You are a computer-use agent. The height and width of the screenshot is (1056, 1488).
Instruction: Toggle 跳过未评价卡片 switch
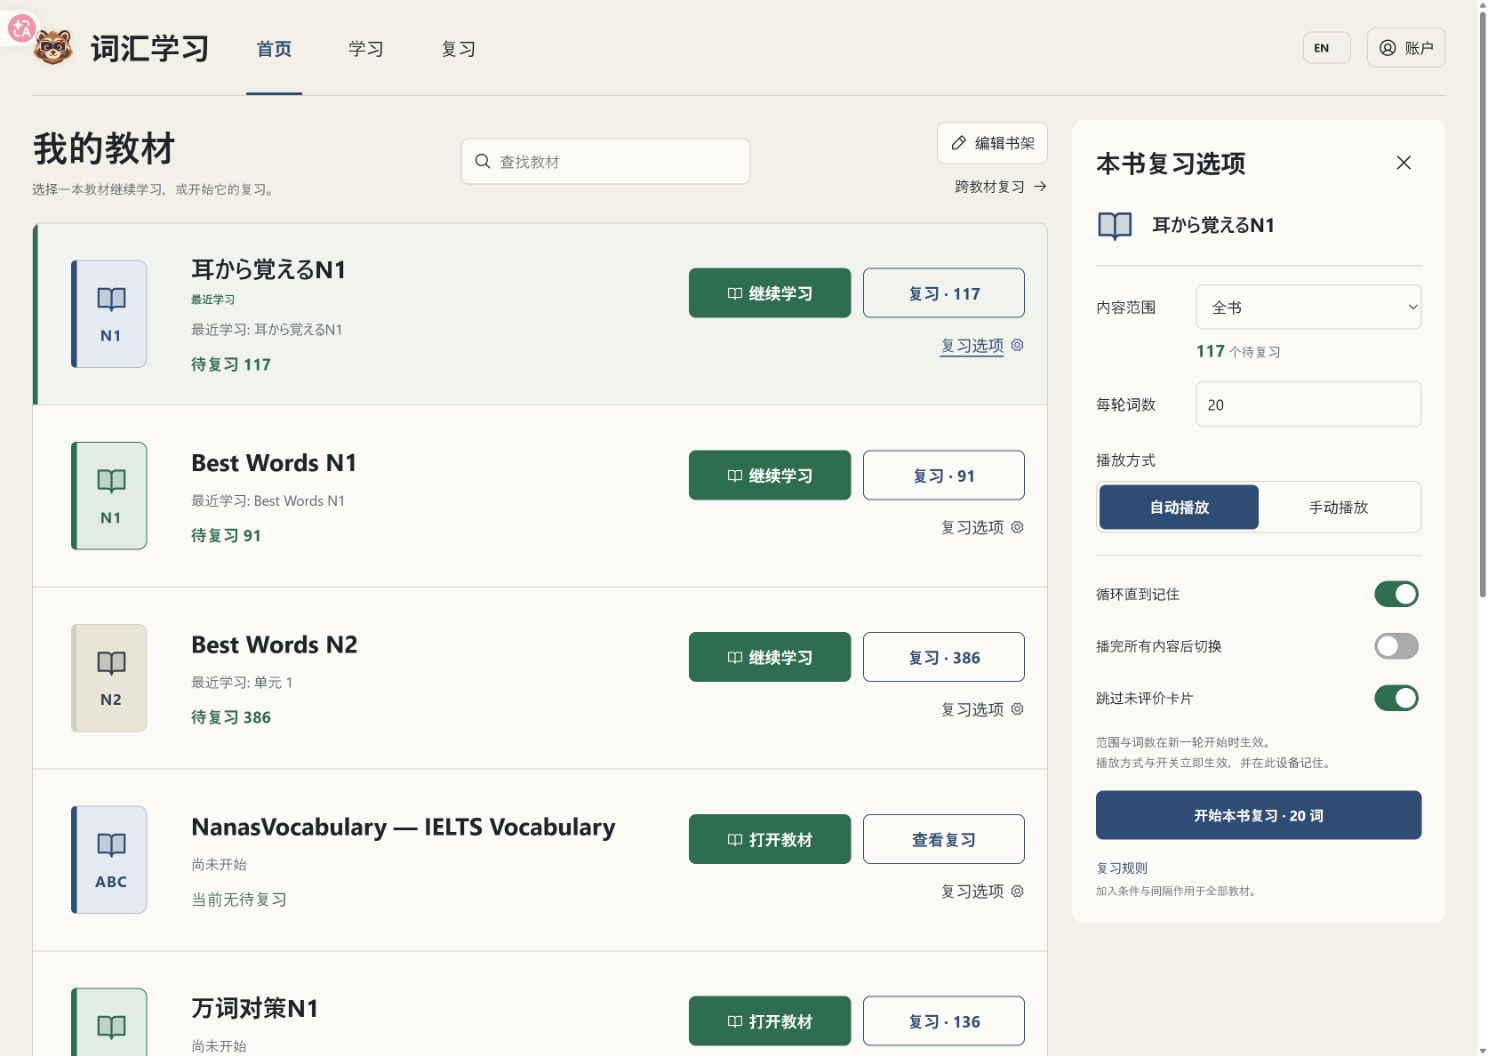pos(1396,698)
